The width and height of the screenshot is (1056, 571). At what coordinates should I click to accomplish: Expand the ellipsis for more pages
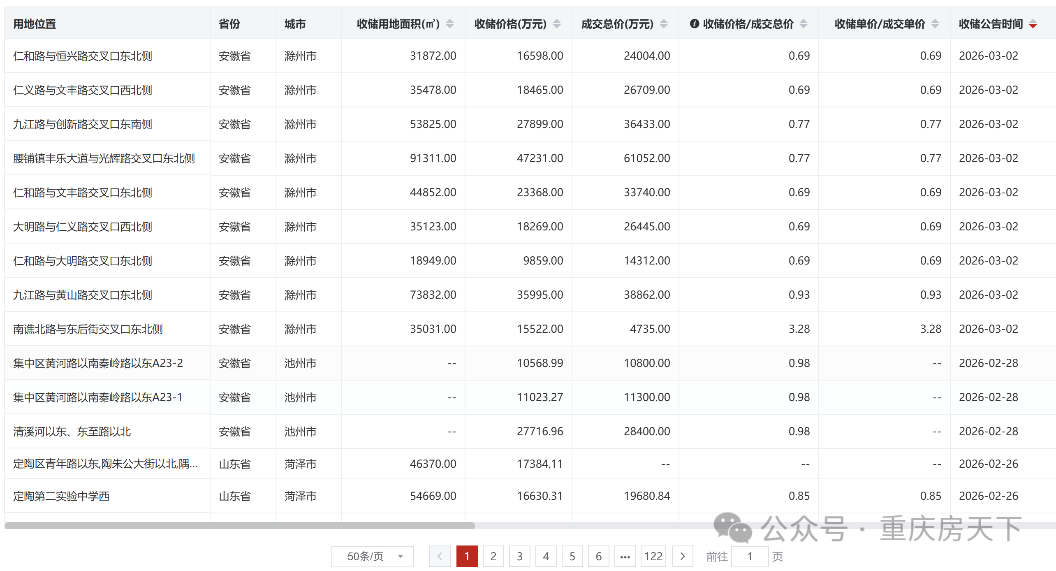point(624,556)
